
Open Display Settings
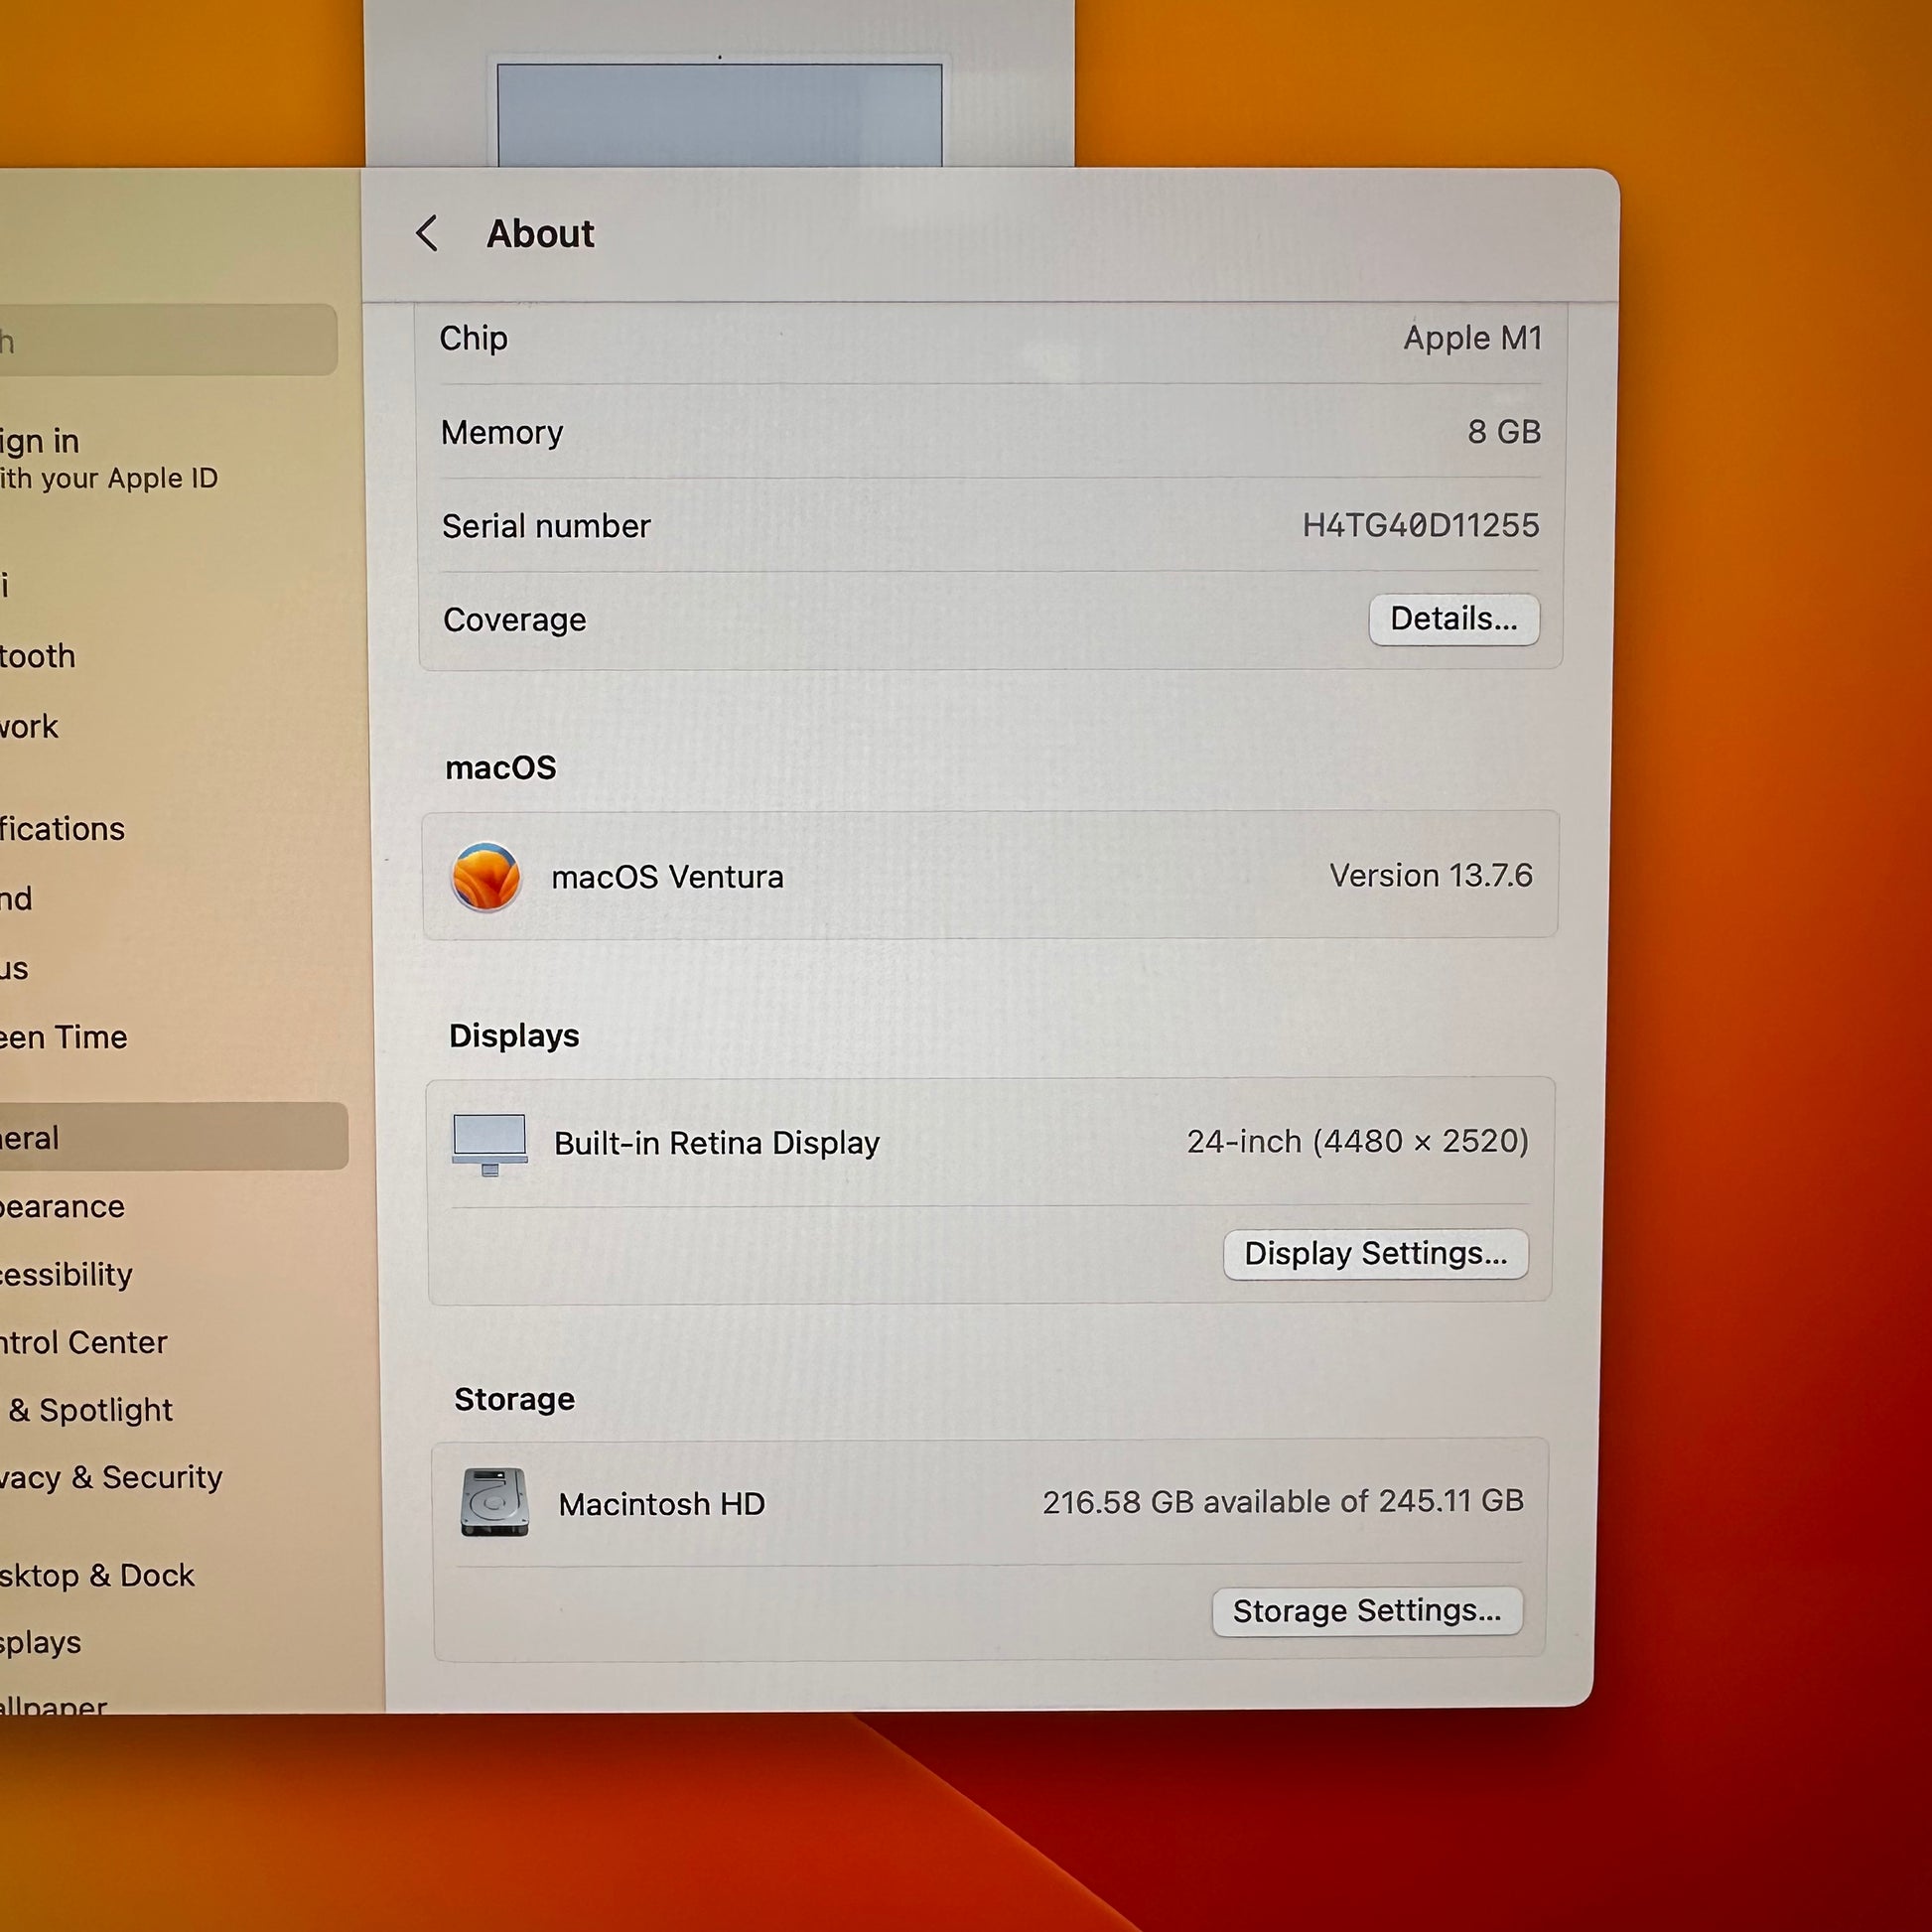point(1376,1253)
